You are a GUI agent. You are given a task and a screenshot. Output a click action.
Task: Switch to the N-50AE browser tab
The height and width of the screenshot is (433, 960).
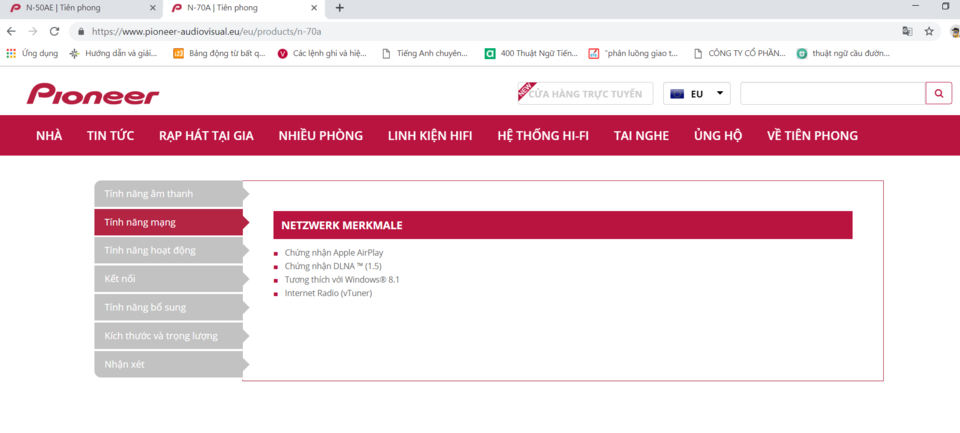pos(83,8)
